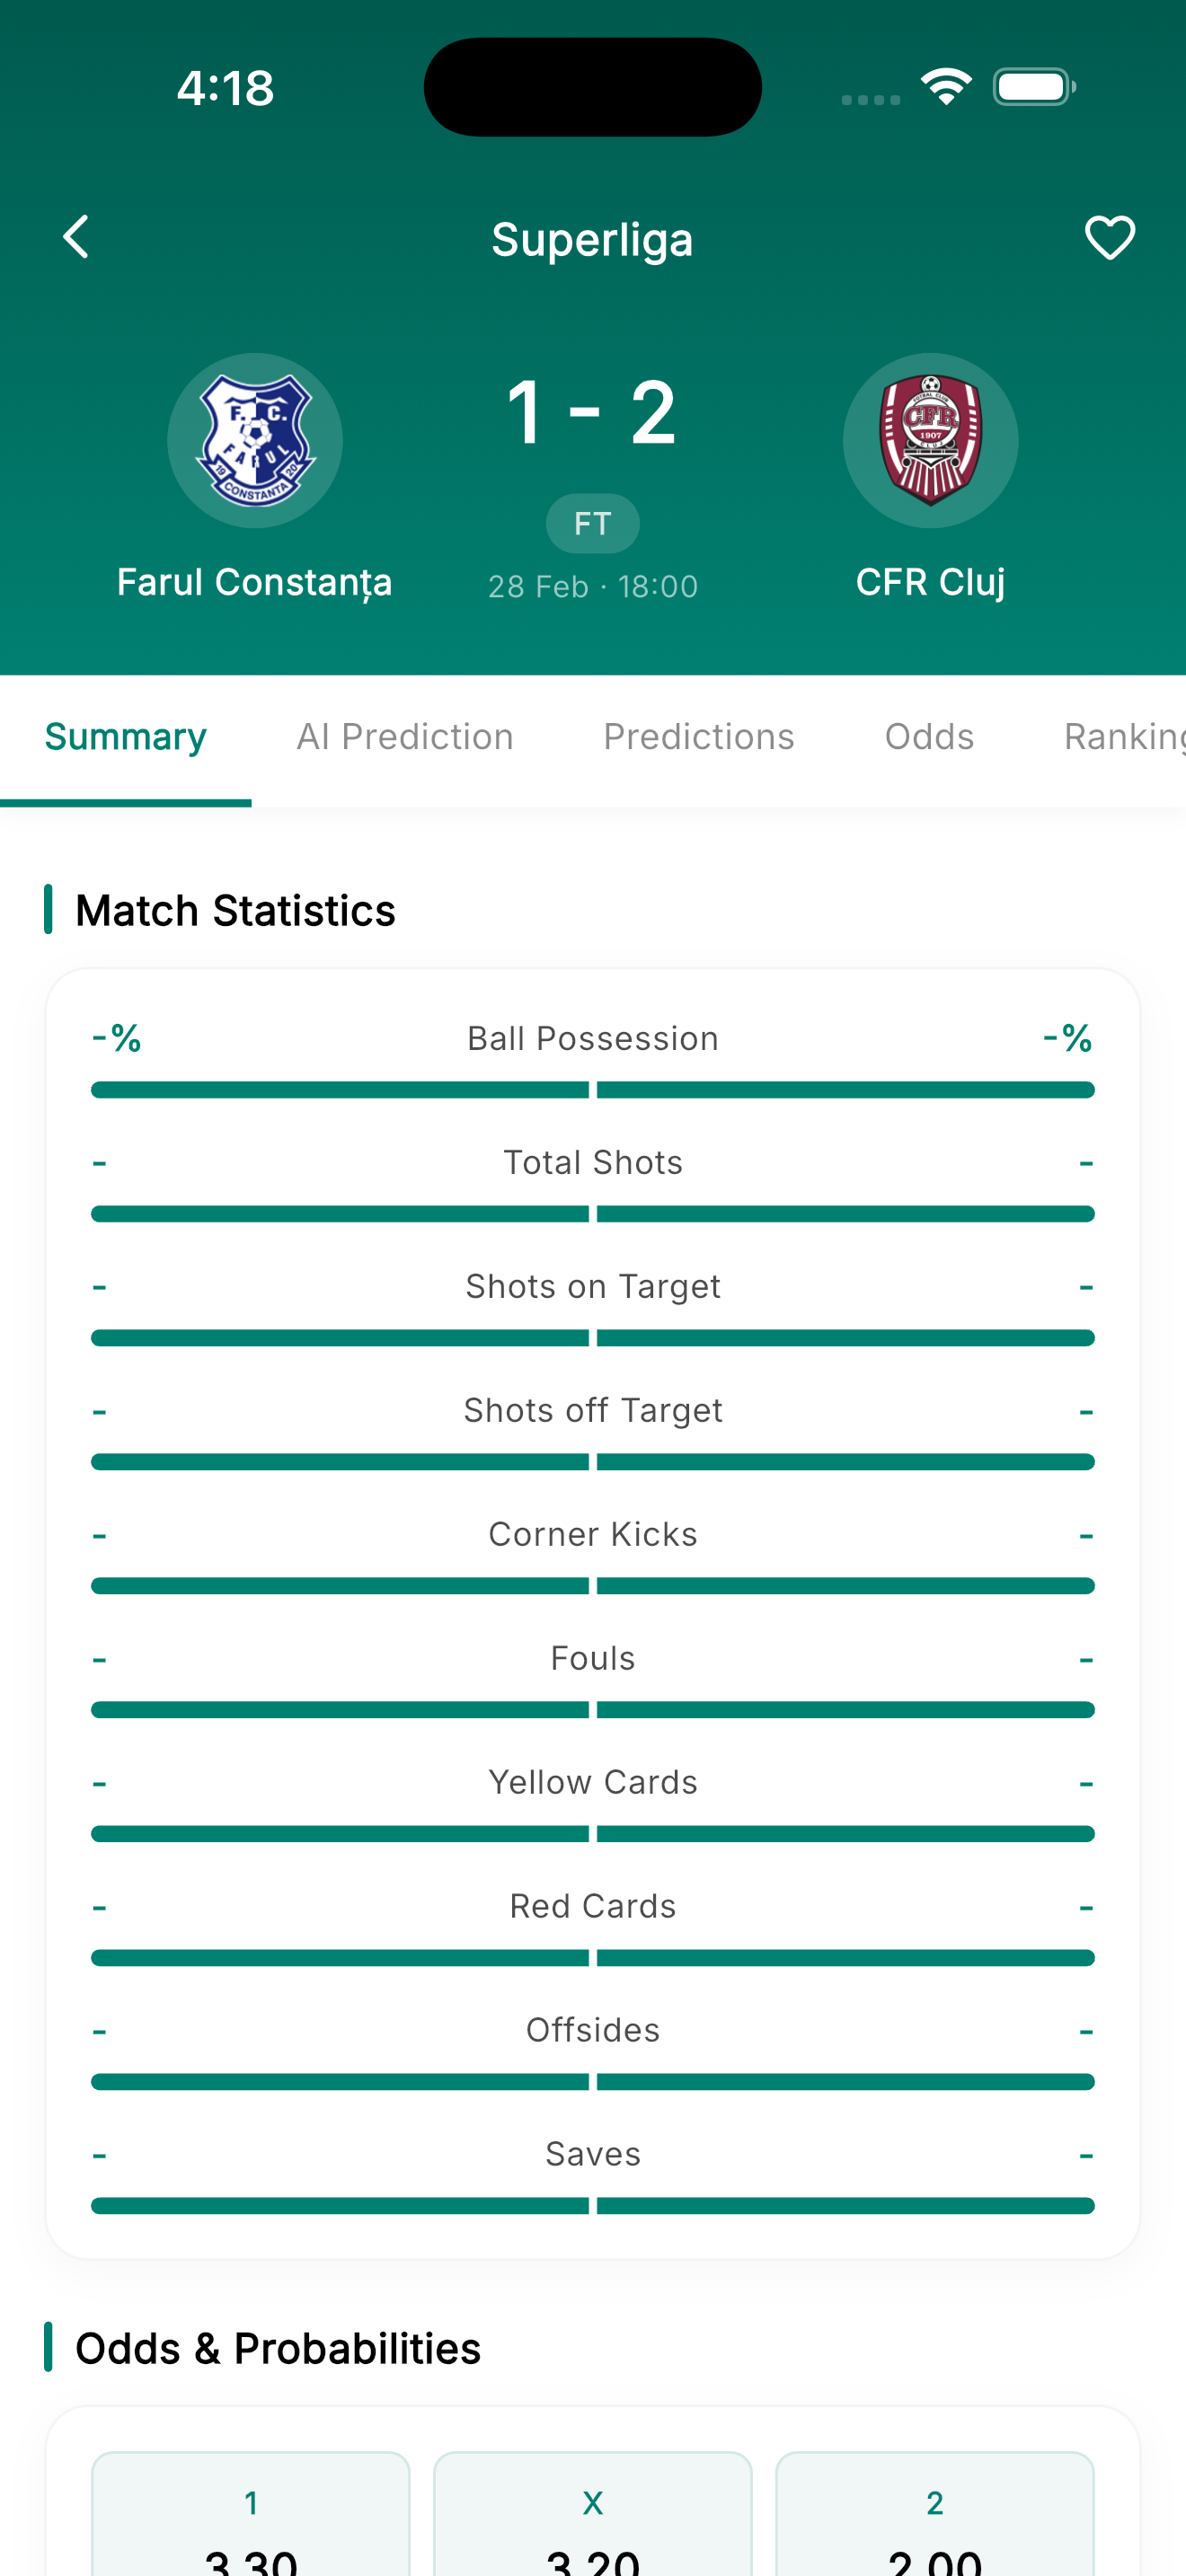
Task: Tap the Farul Constanța team name
Action: tap(254, 582)
